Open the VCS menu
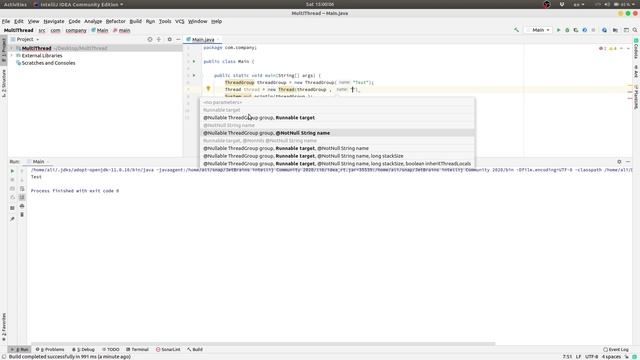The width and height of the screenshot is (640, 360). 180,21
